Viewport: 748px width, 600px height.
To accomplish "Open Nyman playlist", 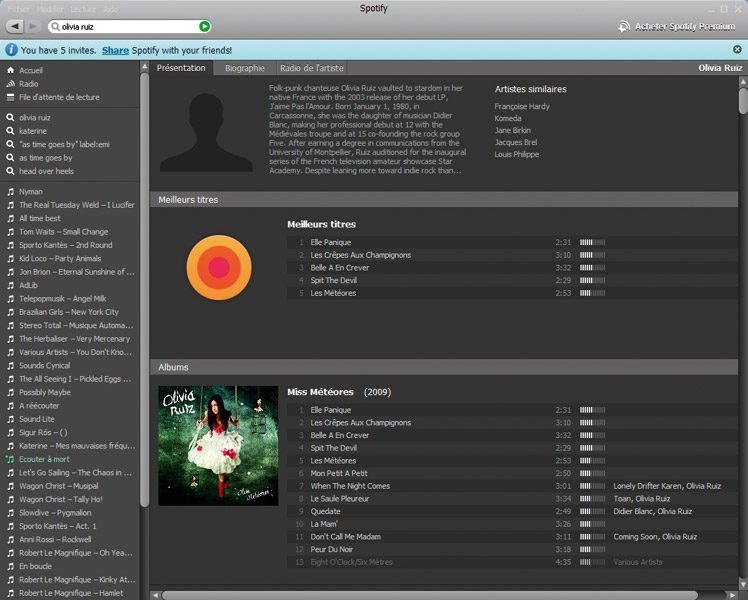I will [x=31, y=191].
